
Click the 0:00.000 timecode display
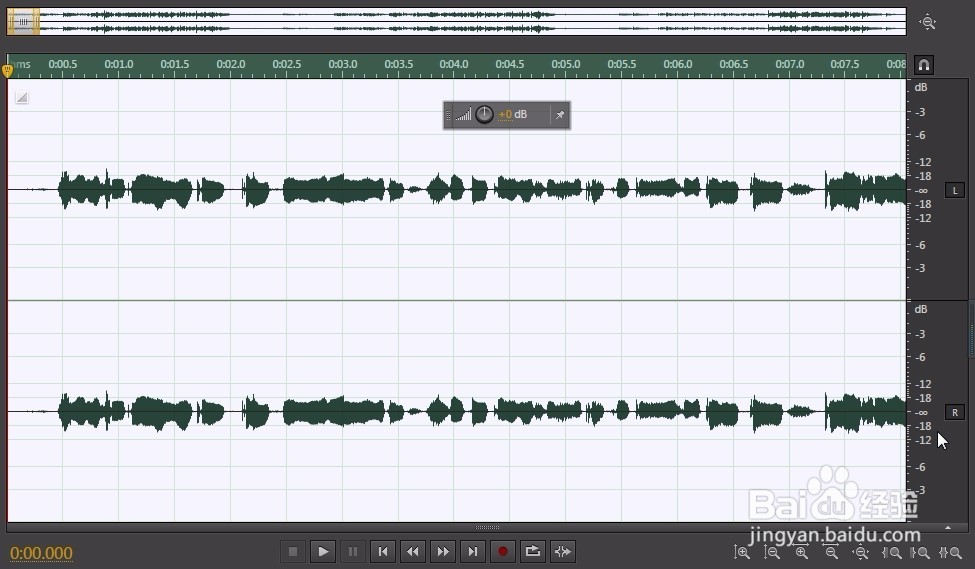(41, 553)
